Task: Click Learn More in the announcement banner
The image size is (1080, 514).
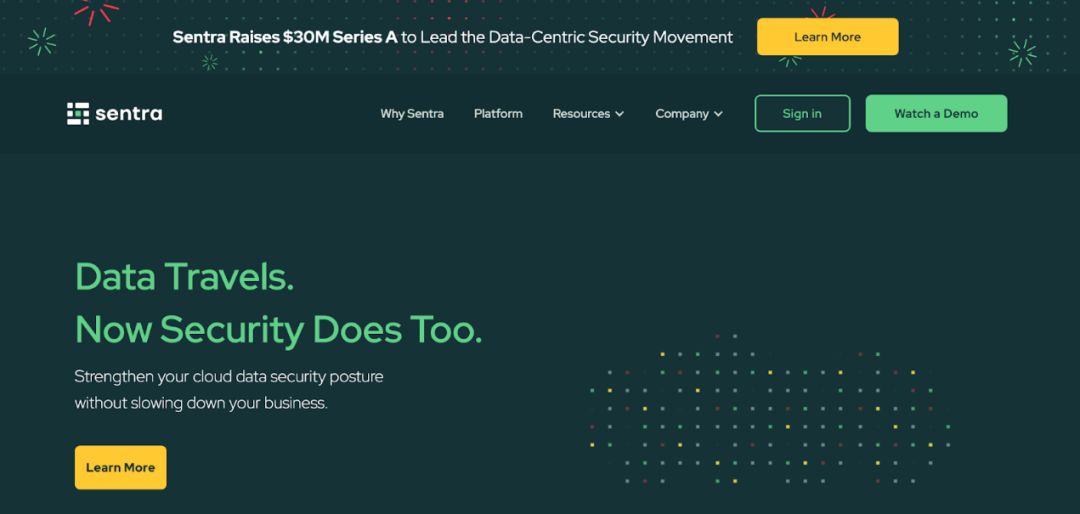Action: tap(827, 37)
